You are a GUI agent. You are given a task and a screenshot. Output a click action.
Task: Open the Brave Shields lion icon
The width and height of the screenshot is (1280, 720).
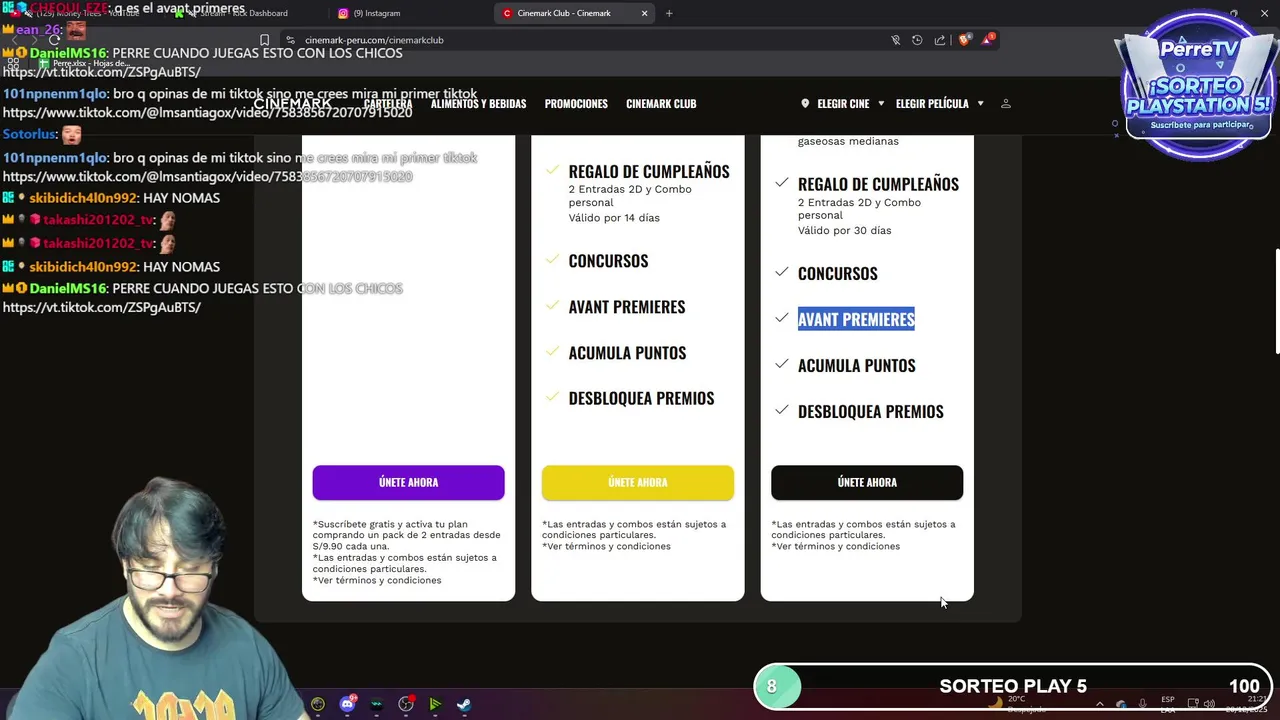coord(964,40)
